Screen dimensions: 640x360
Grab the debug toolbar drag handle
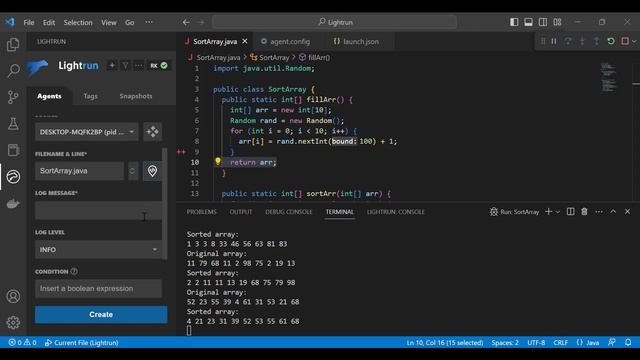[x=543, y=41]
